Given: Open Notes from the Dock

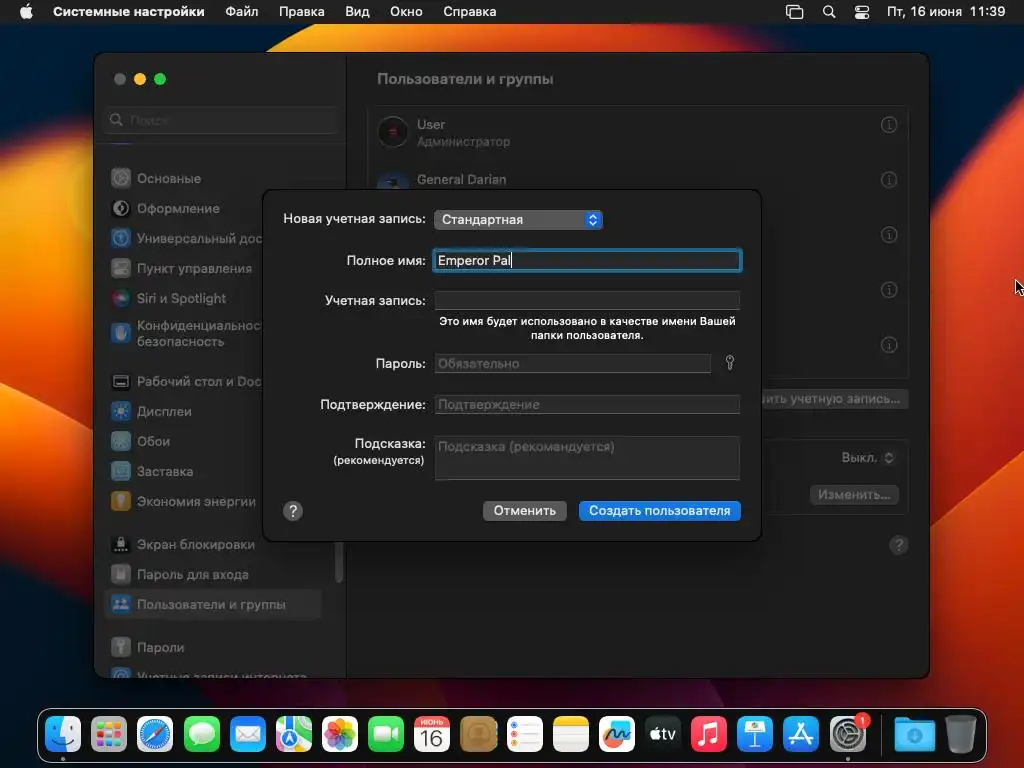Looking at the screenshot, I should click(571, 735).
